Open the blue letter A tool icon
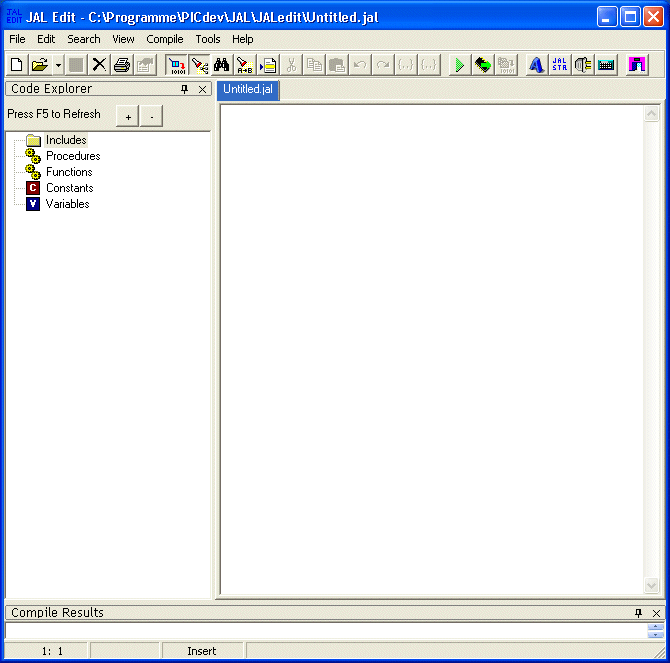Image resolution: width=670 pixels, height=663 pixels. pyautogui.click(x=537, y=65)
